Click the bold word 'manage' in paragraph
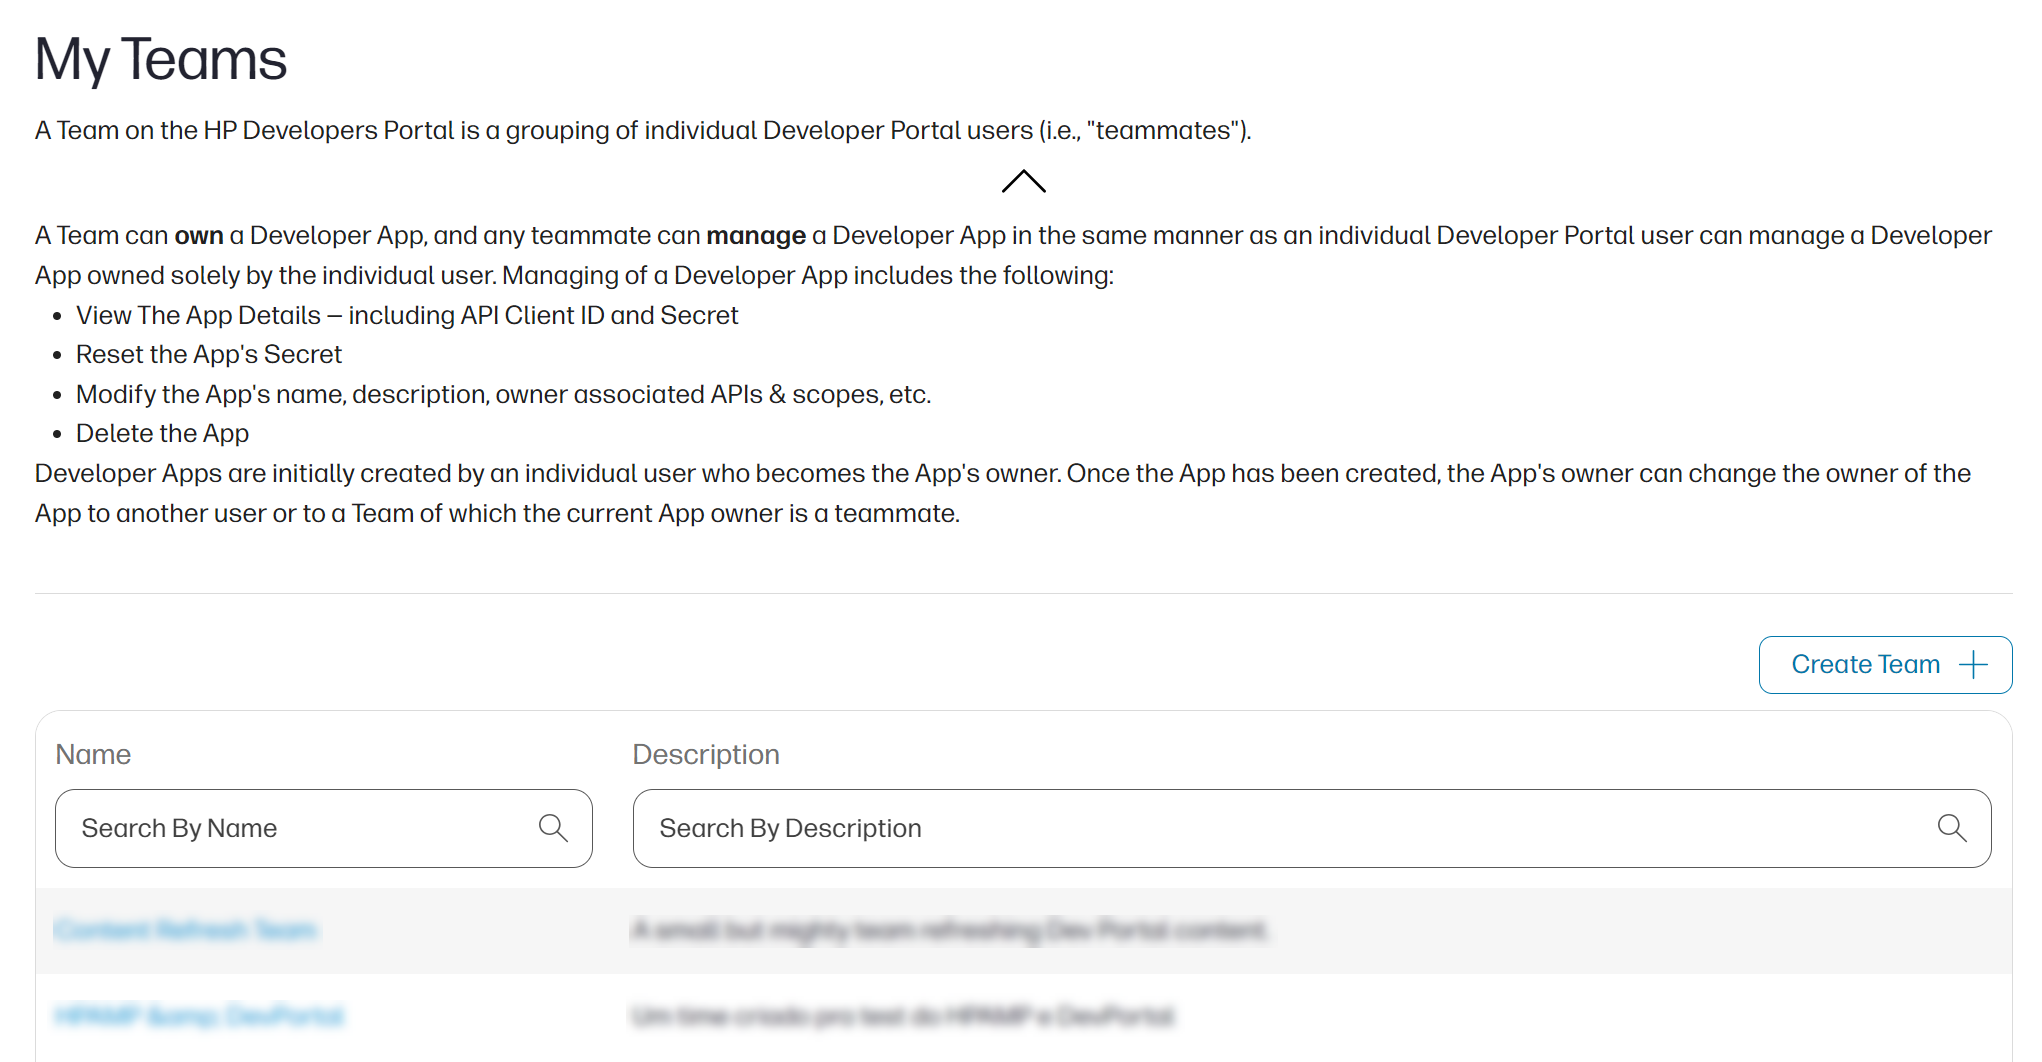Viewport: 2042px width, 1062px height. [756, 236]
